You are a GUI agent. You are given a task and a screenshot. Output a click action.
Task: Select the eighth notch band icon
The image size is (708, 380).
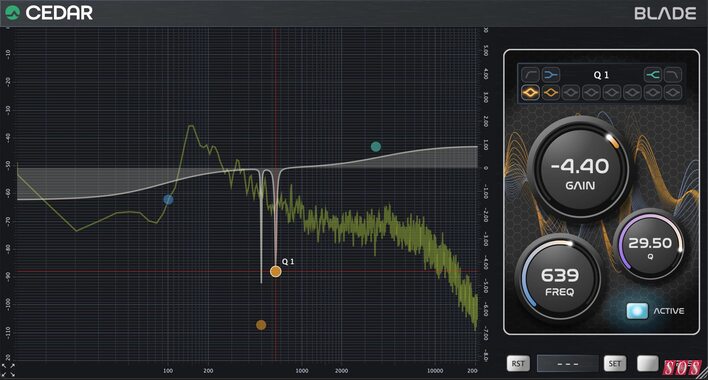click(673, 93)
